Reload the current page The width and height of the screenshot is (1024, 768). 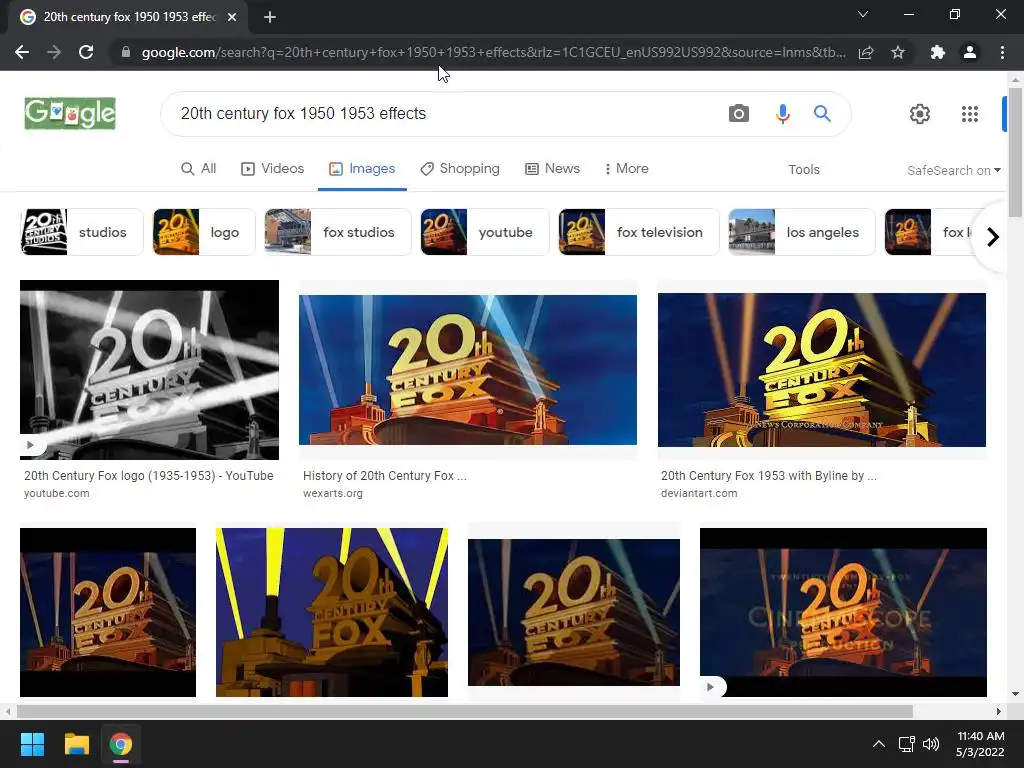tap(86, 52)
